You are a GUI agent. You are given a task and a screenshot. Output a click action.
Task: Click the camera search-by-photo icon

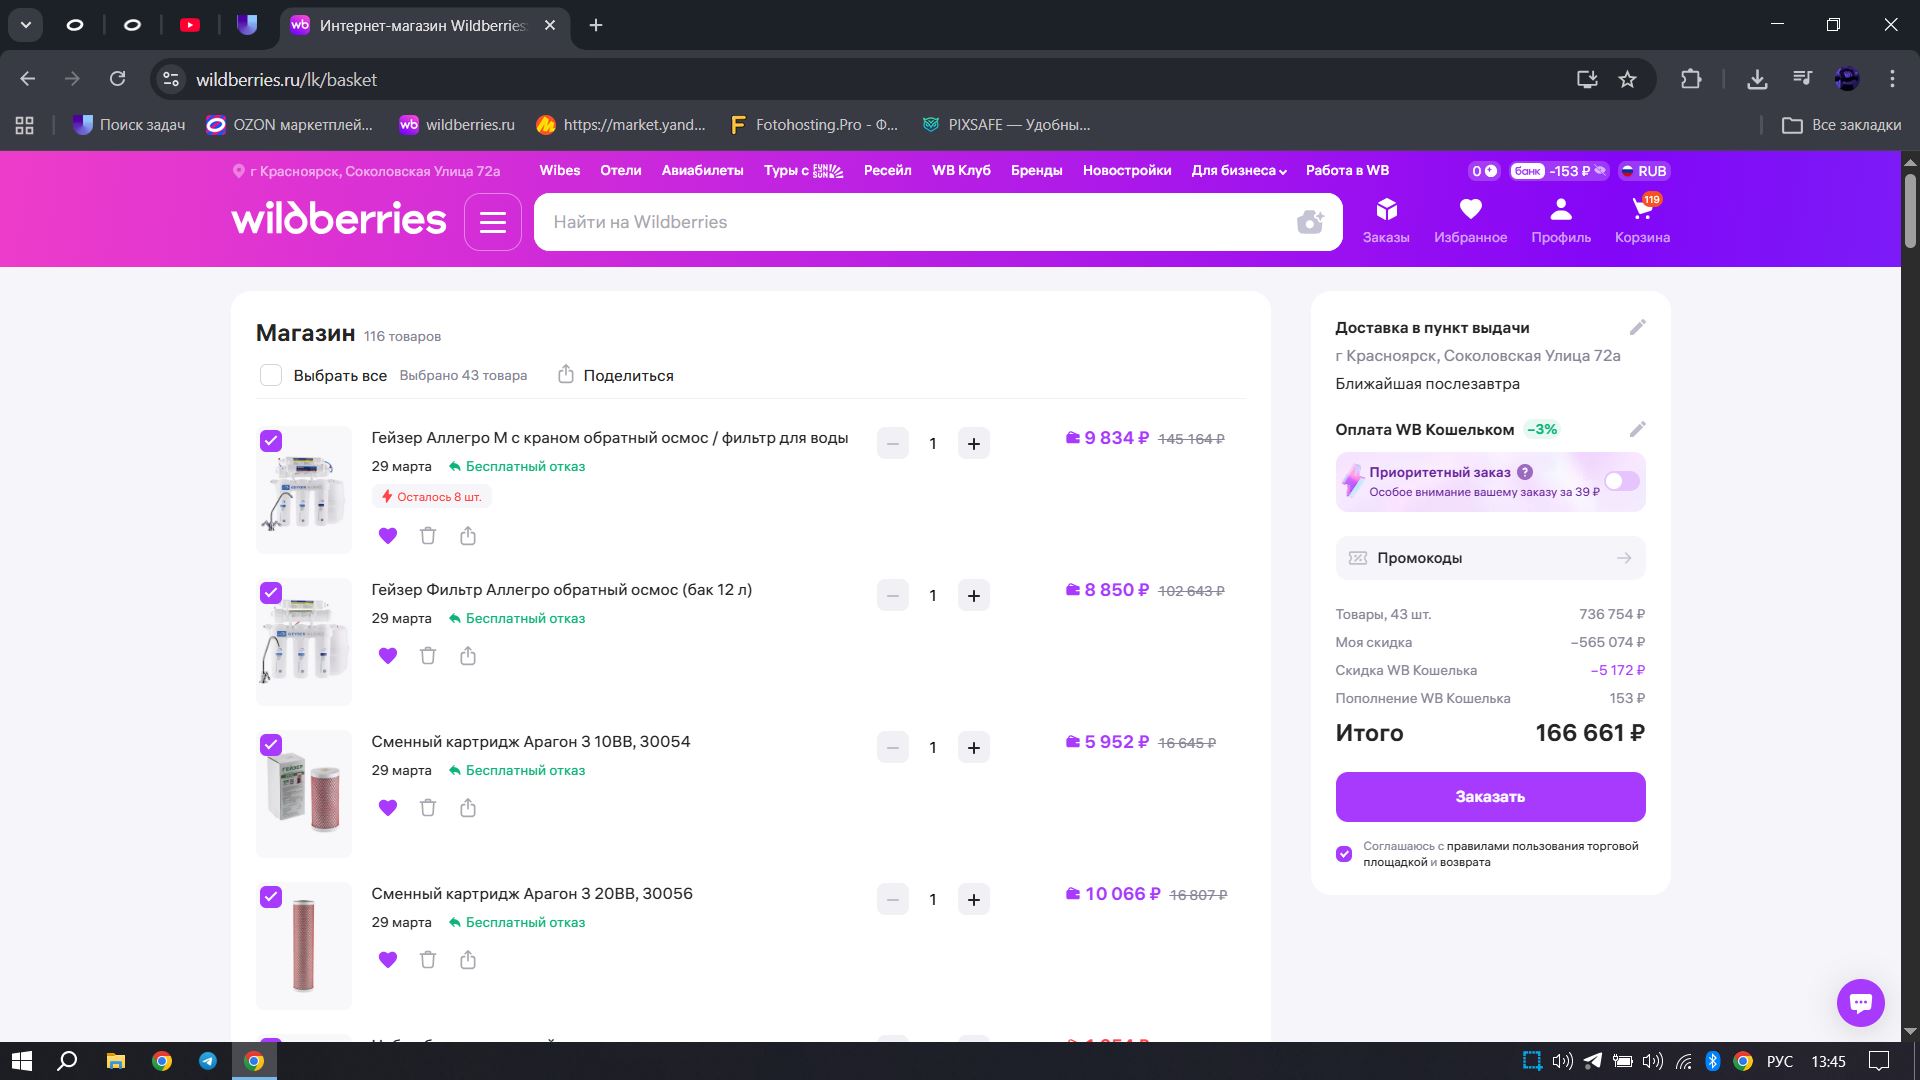point(1309,222)
